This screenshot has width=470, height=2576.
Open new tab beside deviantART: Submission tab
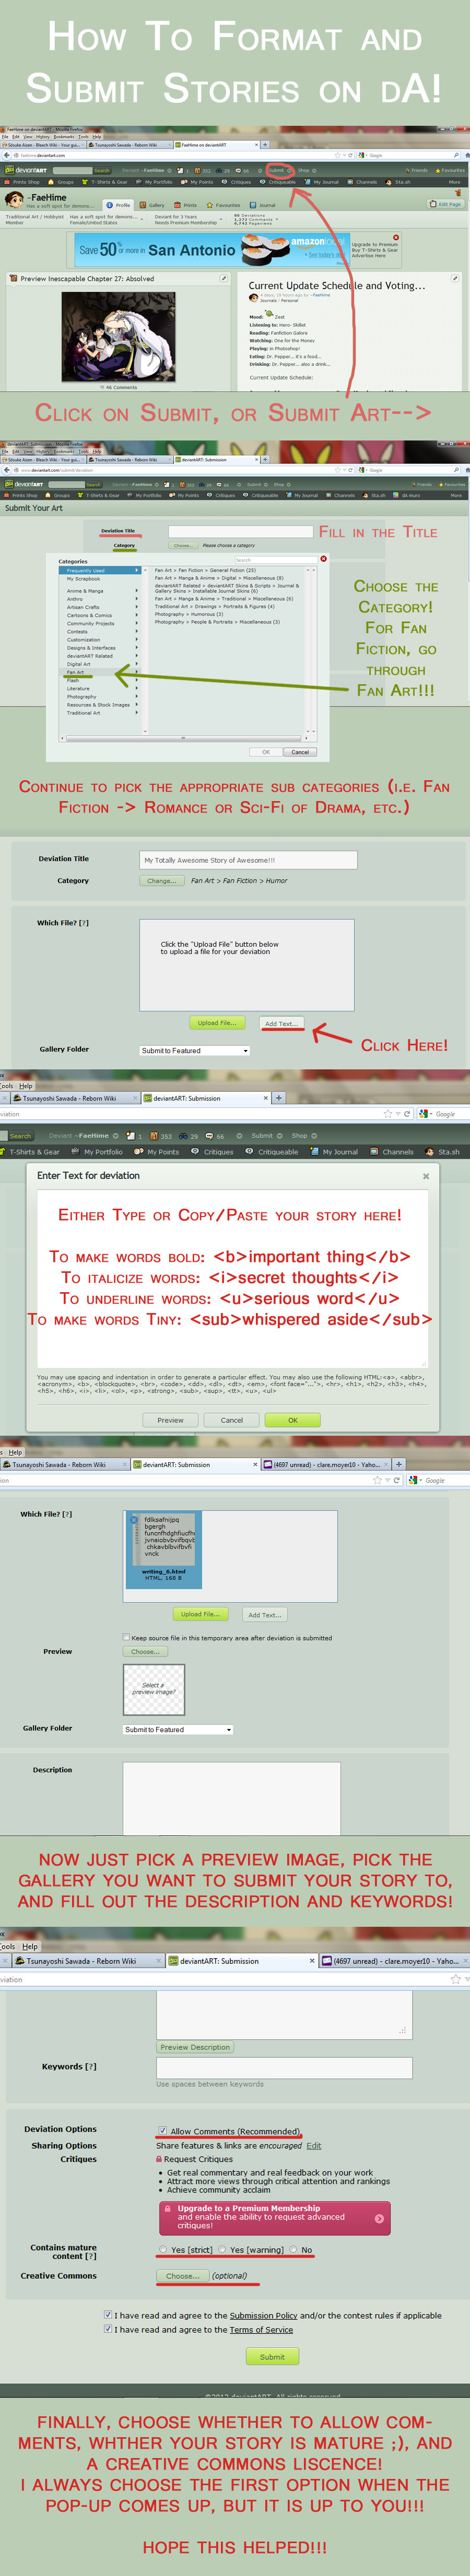click(x=279, y=1097)
